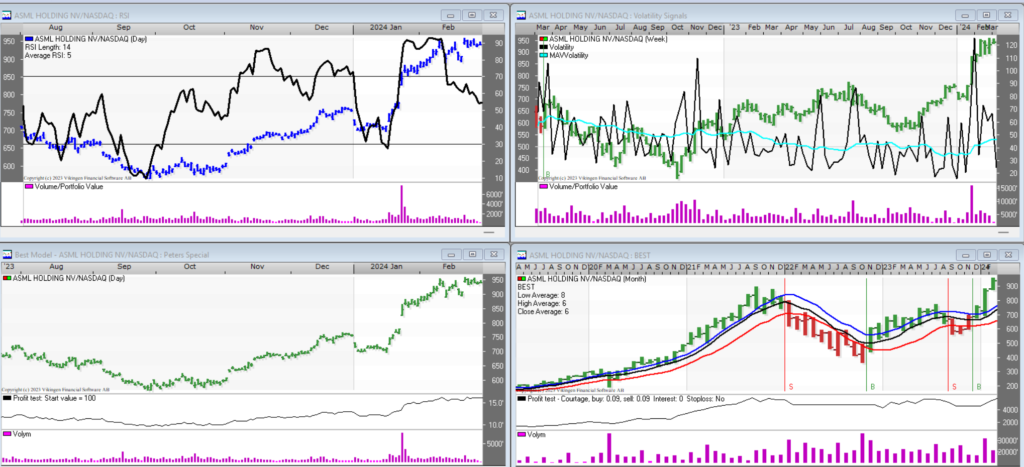Viewport: 1024px width, 467px height.
Task: Click the first green B buy marker in BEST
Action: coord(872,387)
